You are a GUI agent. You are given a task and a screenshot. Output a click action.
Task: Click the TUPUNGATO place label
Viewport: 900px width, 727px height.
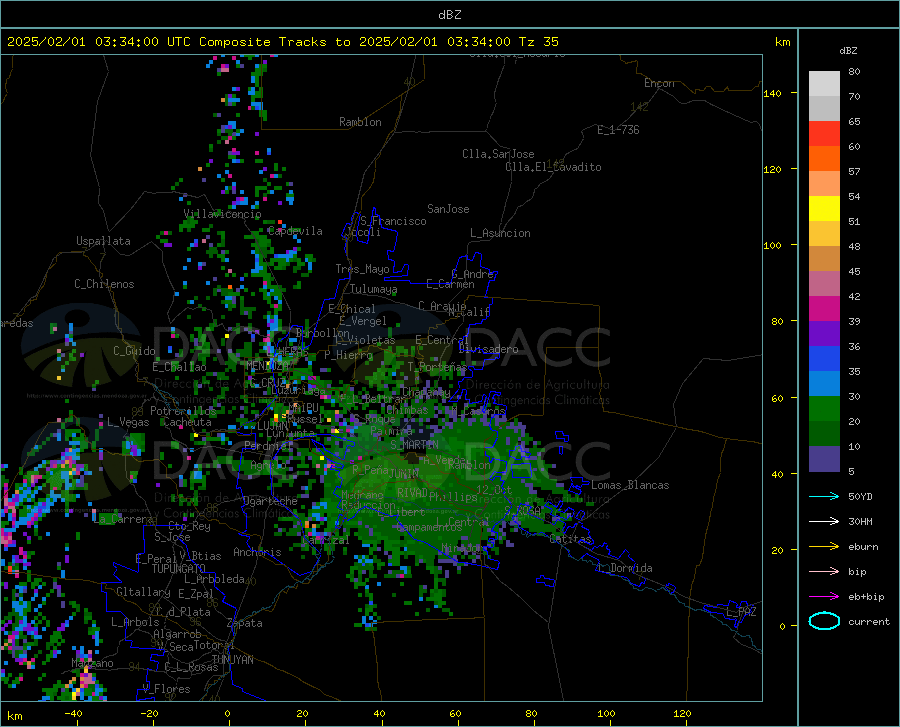(x=179, y=569)
